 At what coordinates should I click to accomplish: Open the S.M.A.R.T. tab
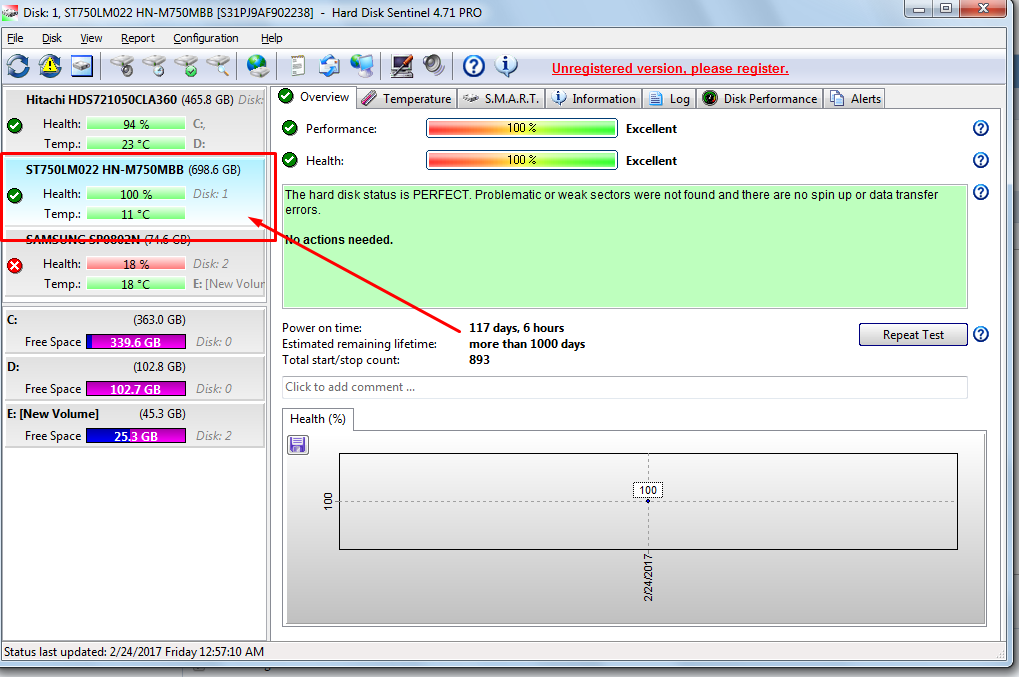click(x=501, y=99)
